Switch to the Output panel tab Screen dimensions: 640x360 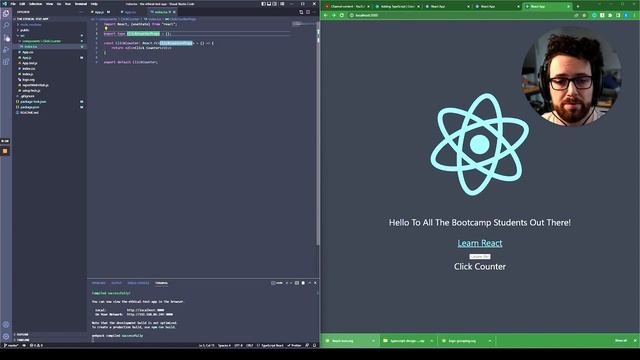(x=116, y=283)
